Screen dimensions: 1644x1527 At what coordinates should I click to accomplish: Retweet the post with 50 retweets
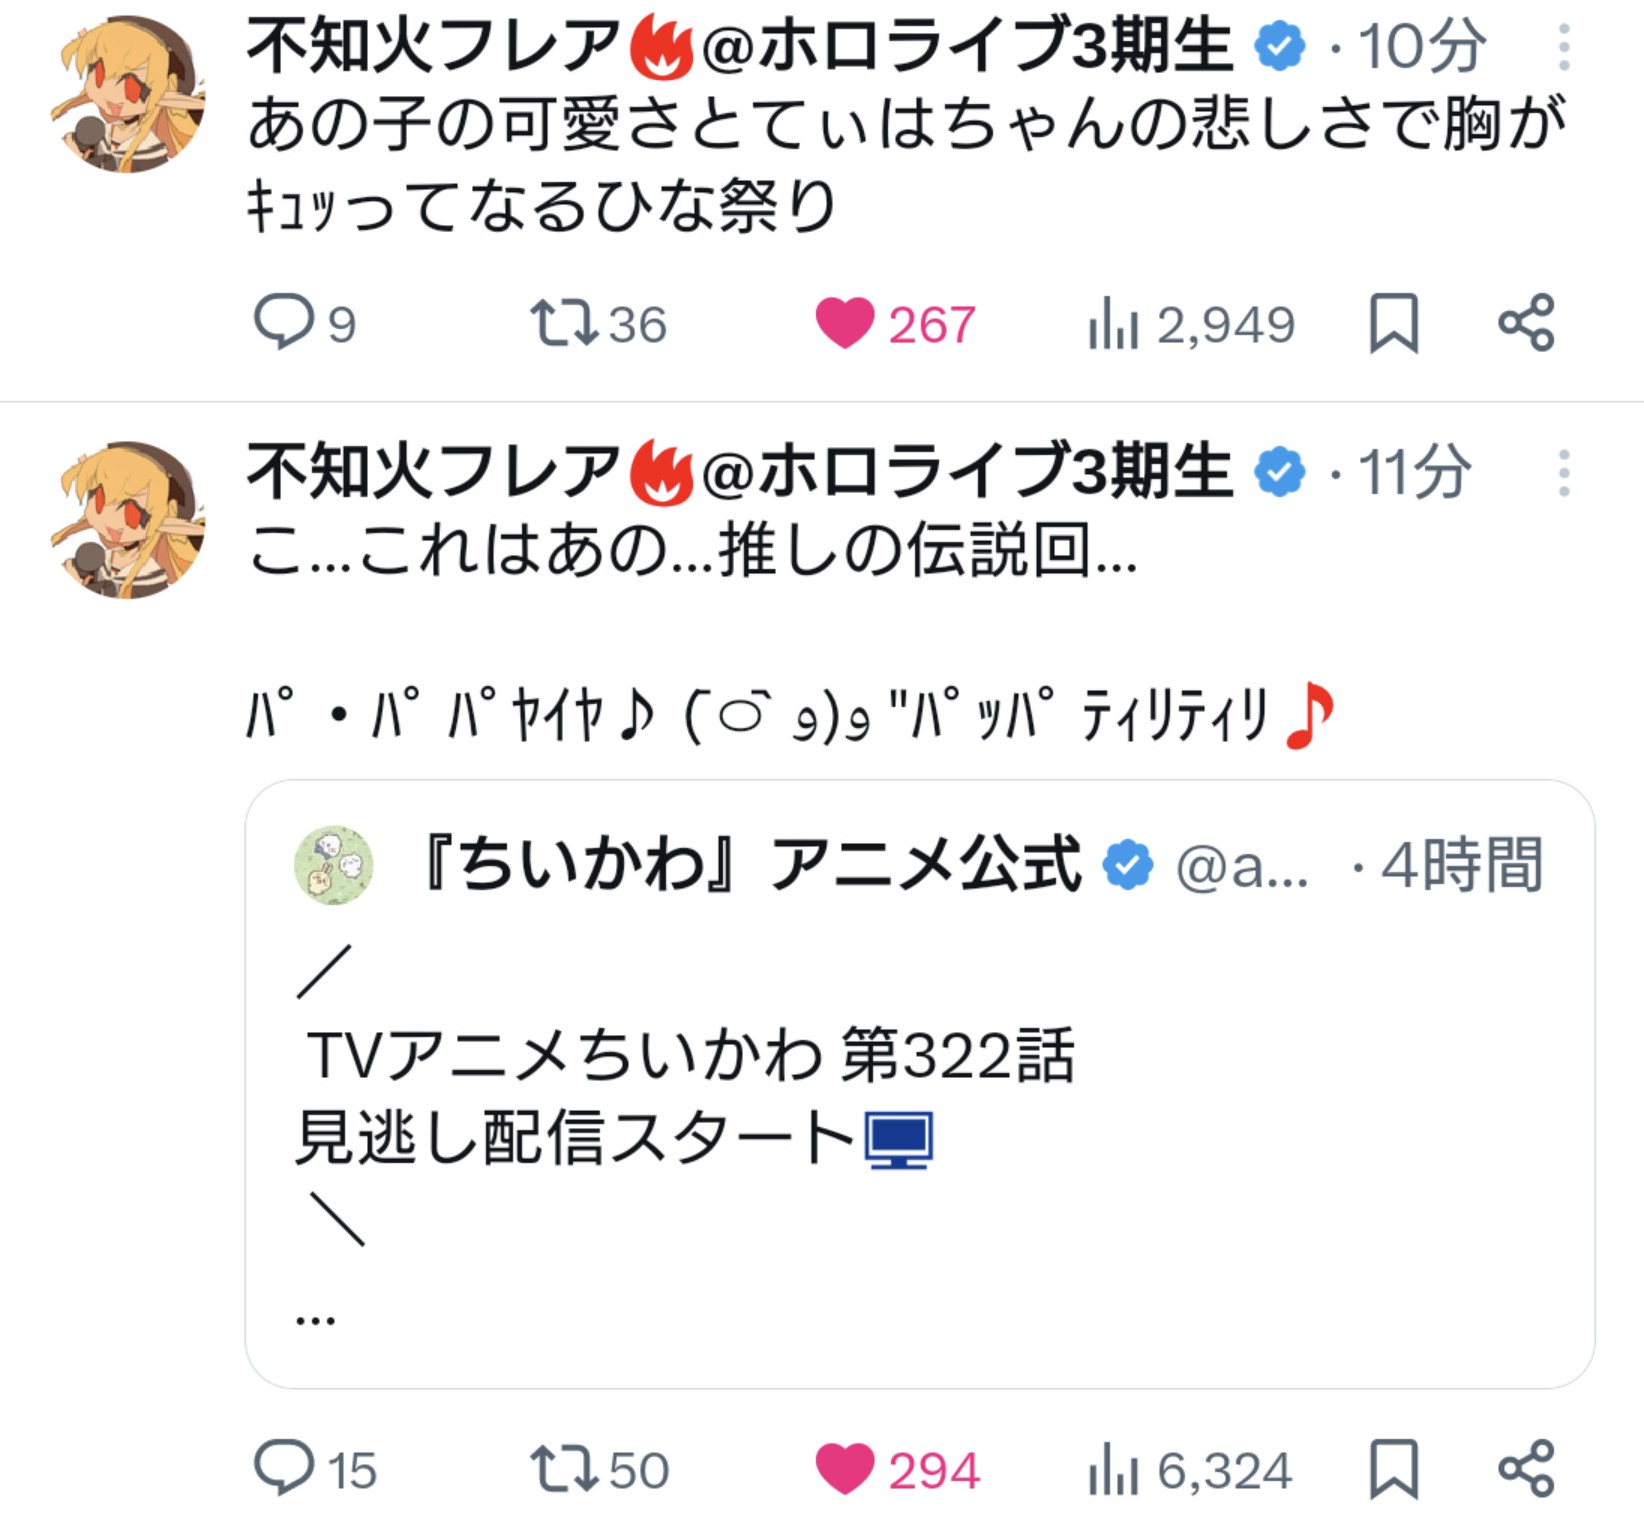[x=565, y=1468]
